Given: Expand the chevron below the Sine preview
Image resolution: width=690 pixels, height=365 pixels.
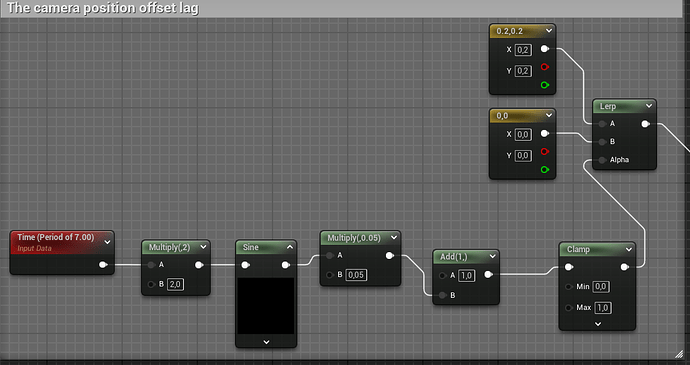Looking at the screenshot, I should click(266, 342).
